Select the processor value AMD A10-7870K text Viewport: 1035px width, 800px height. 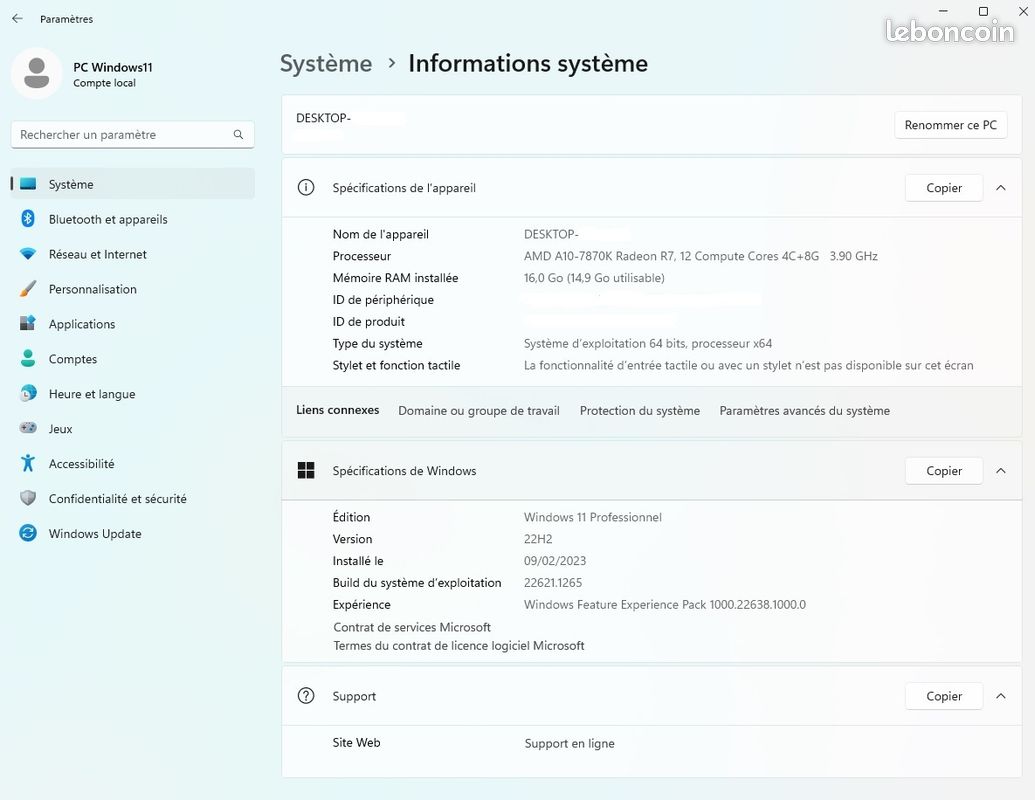point(701,256)
